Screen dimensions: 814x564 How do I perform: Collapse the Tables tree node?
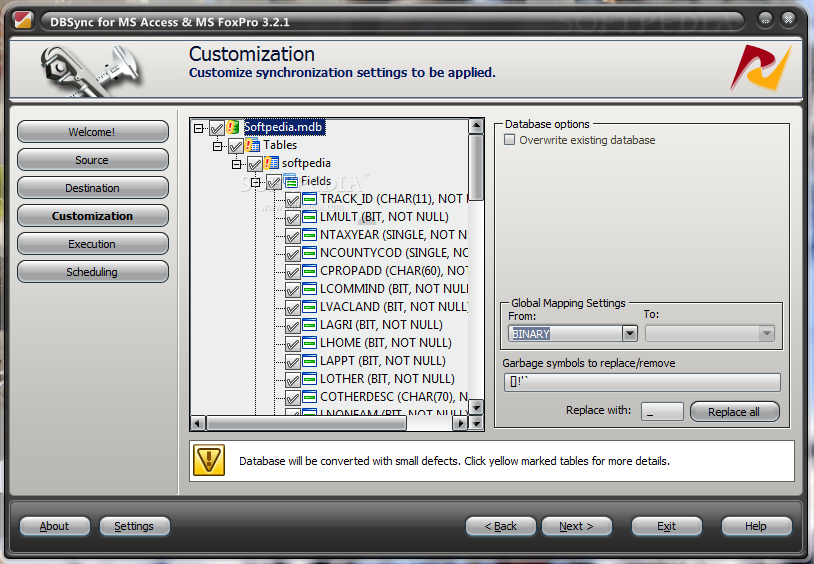[x=218, y=146]
